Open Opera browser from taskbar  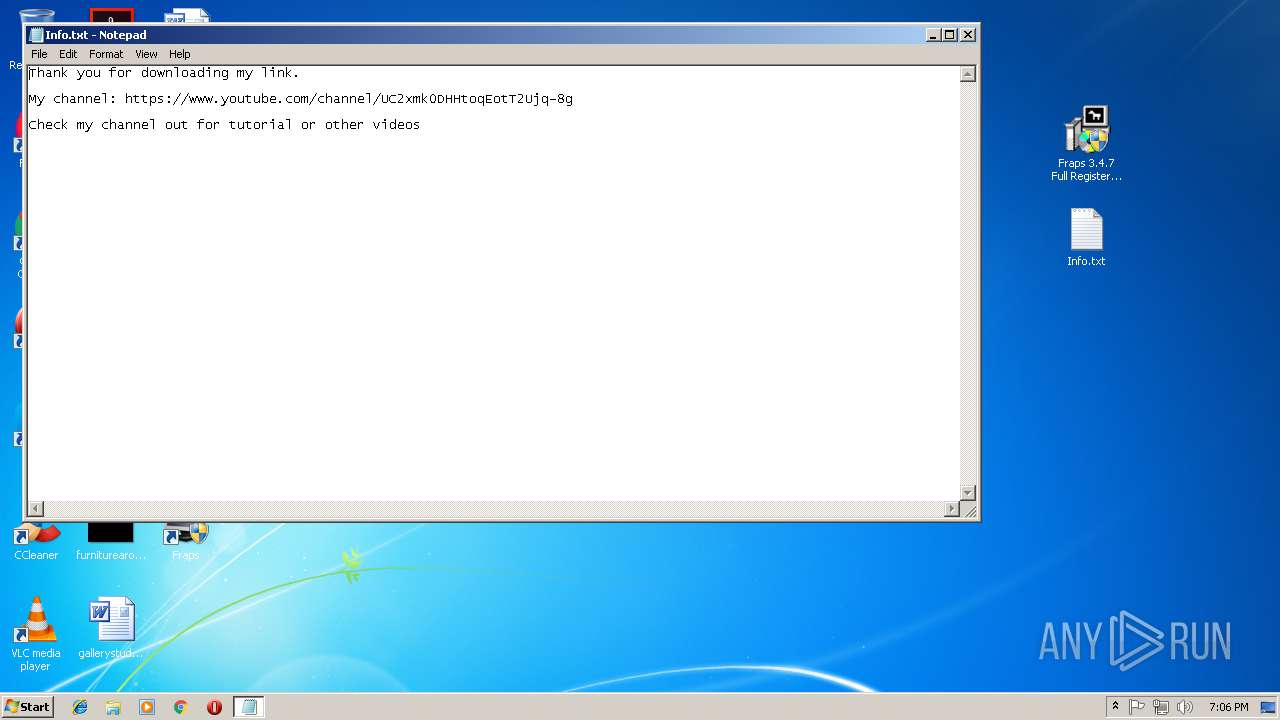pos(214,707)
